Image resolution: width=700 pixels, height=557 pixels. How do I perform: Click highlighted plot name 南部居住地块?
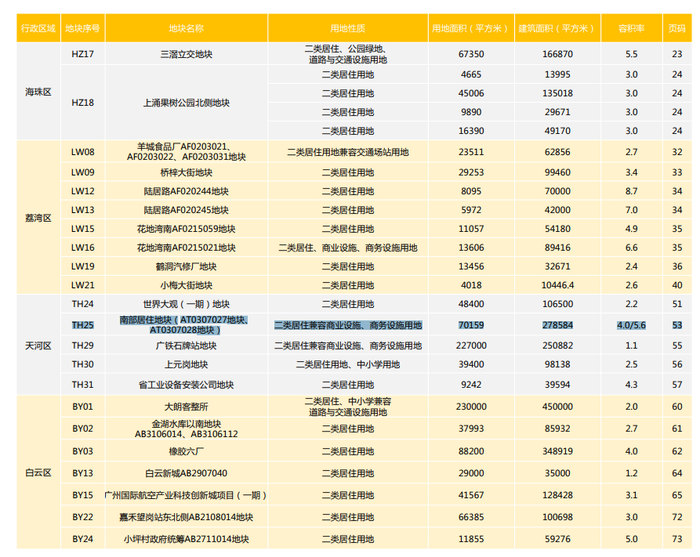[x=185, y=325]
